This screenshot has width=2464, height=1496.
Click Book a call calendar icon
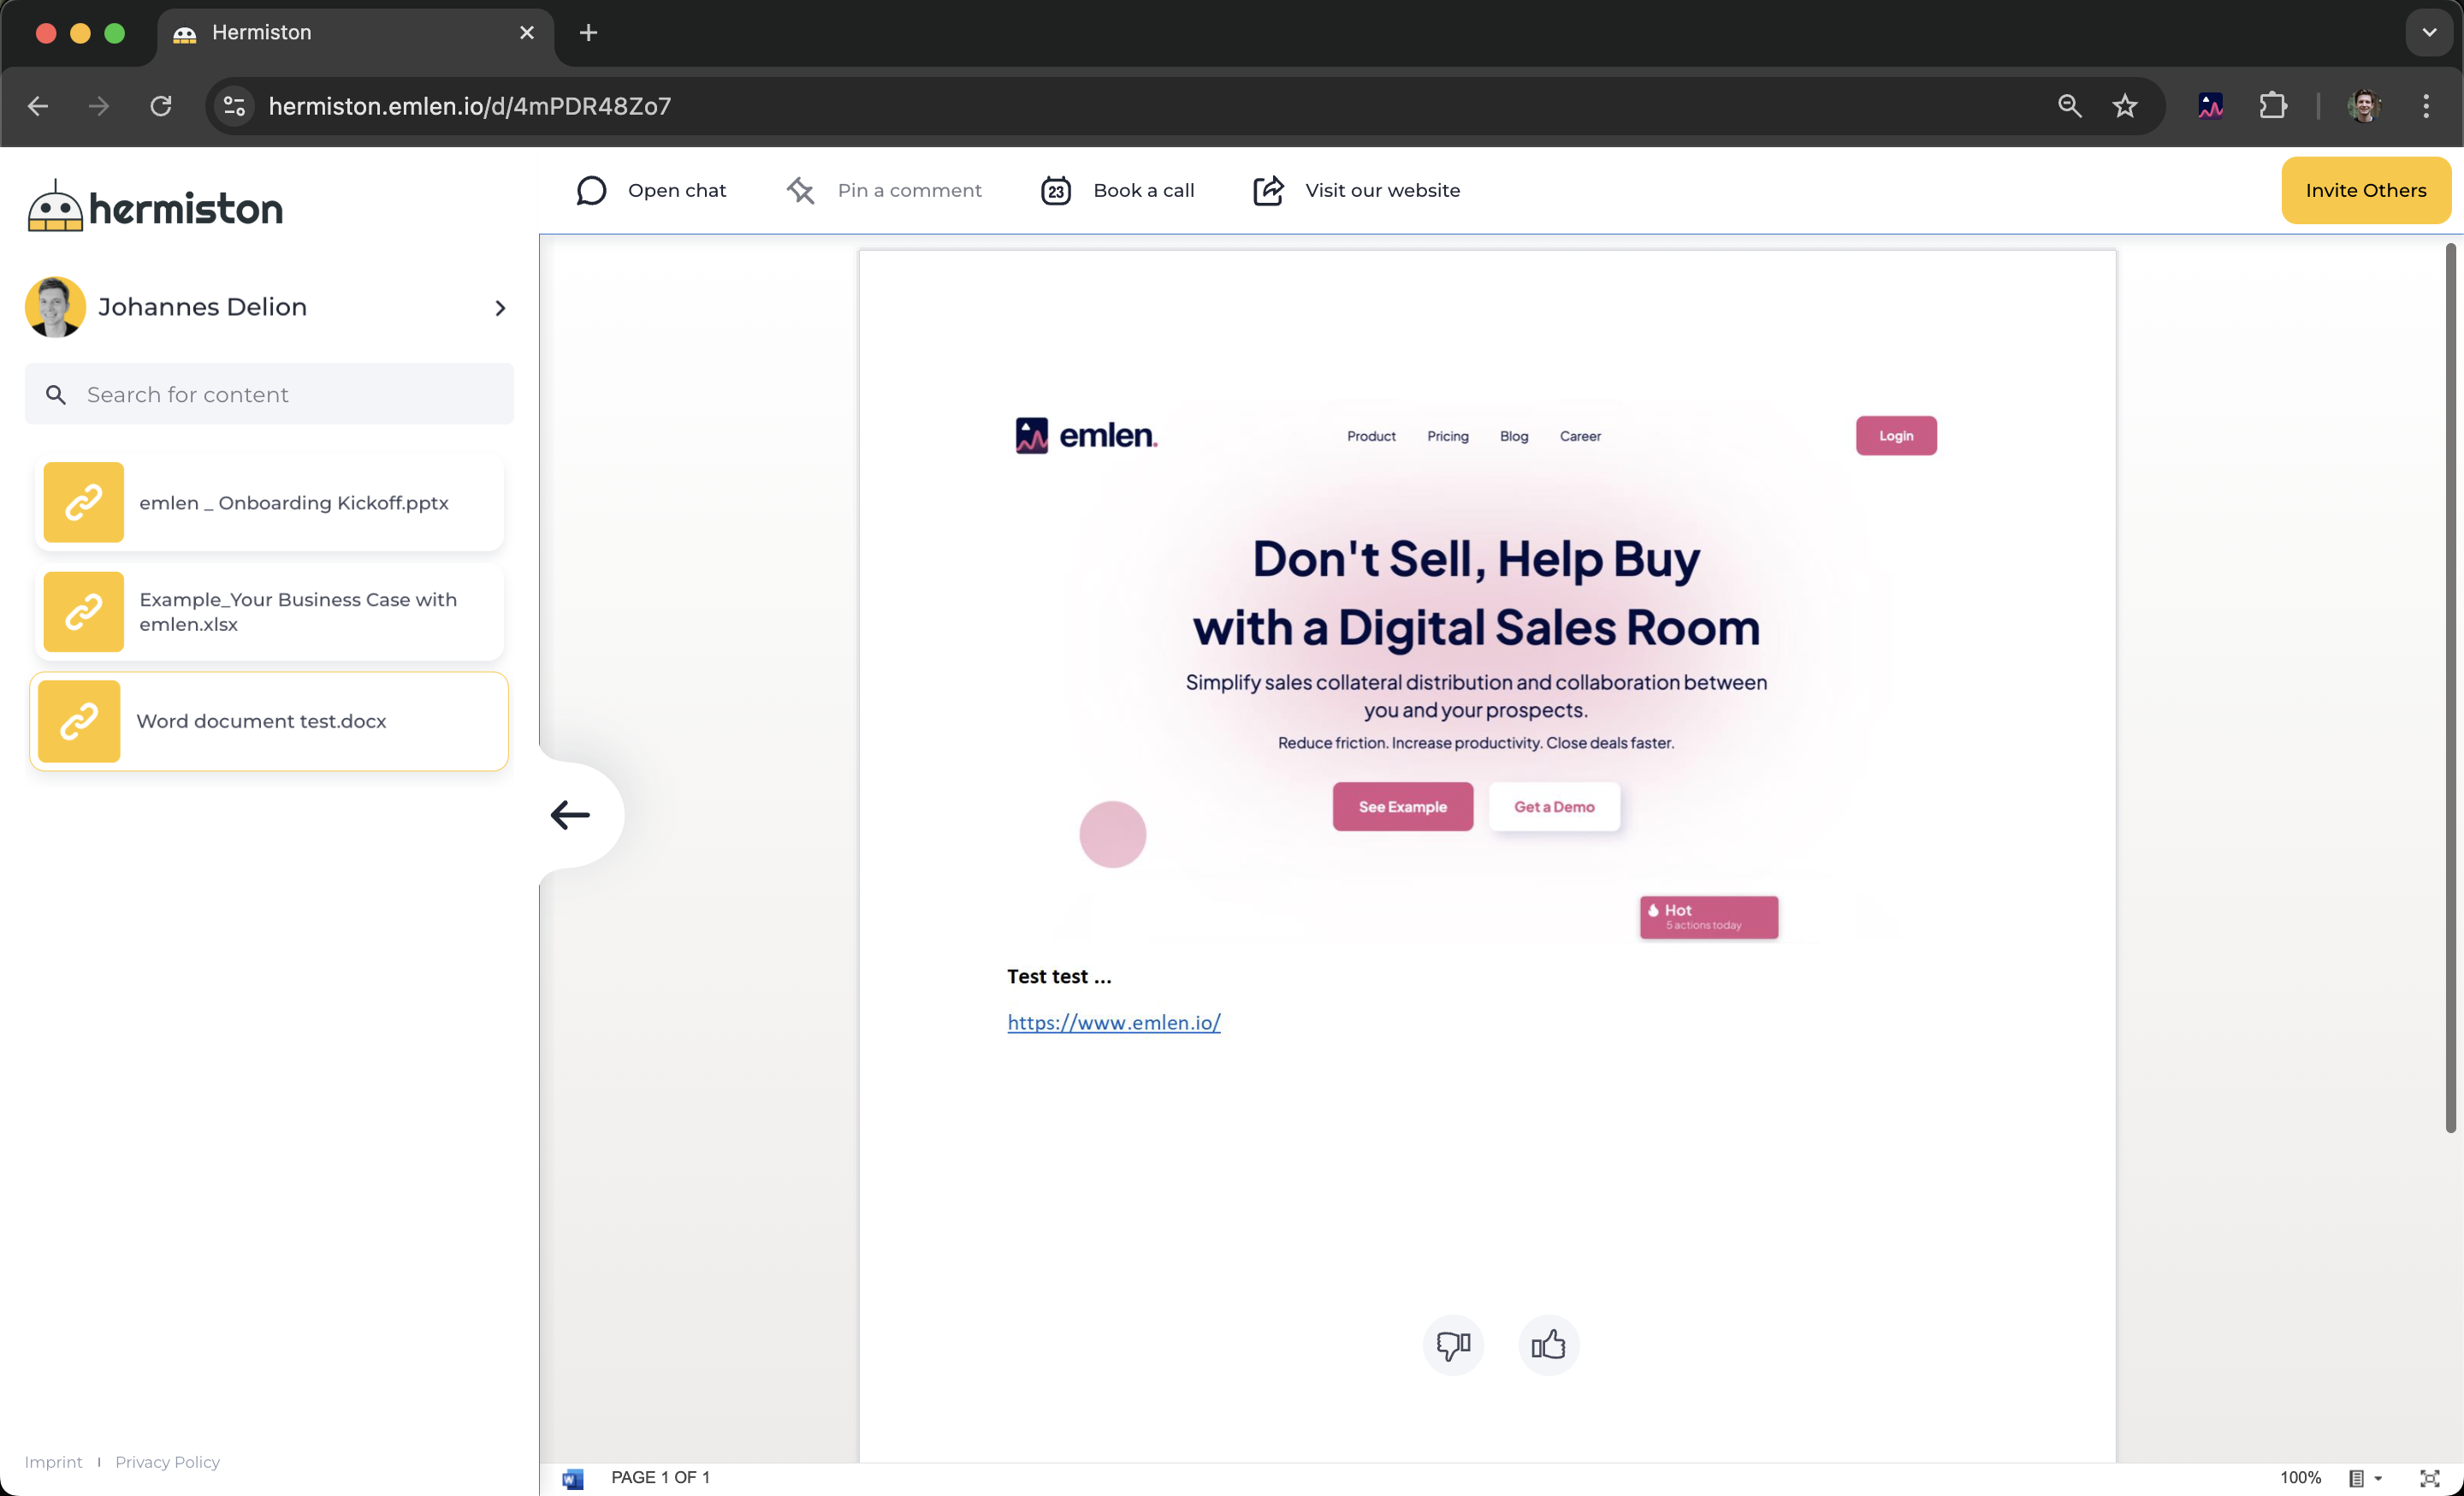(x=1056, y=190)
